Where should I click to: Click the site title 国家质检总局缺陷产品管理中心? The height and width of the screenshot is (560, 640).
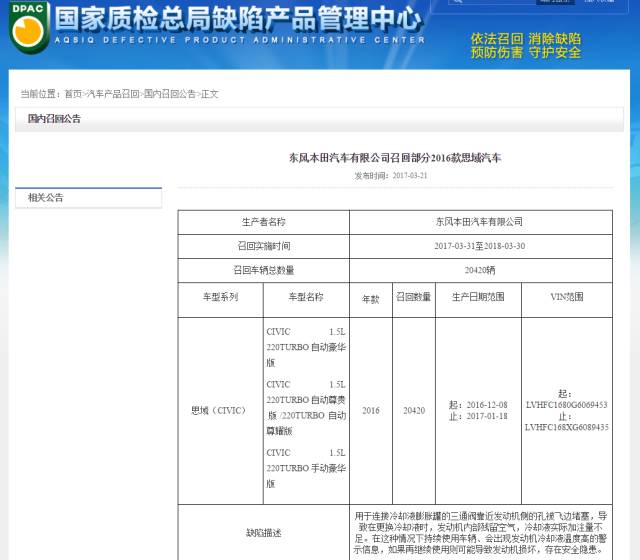click(238, 19)
